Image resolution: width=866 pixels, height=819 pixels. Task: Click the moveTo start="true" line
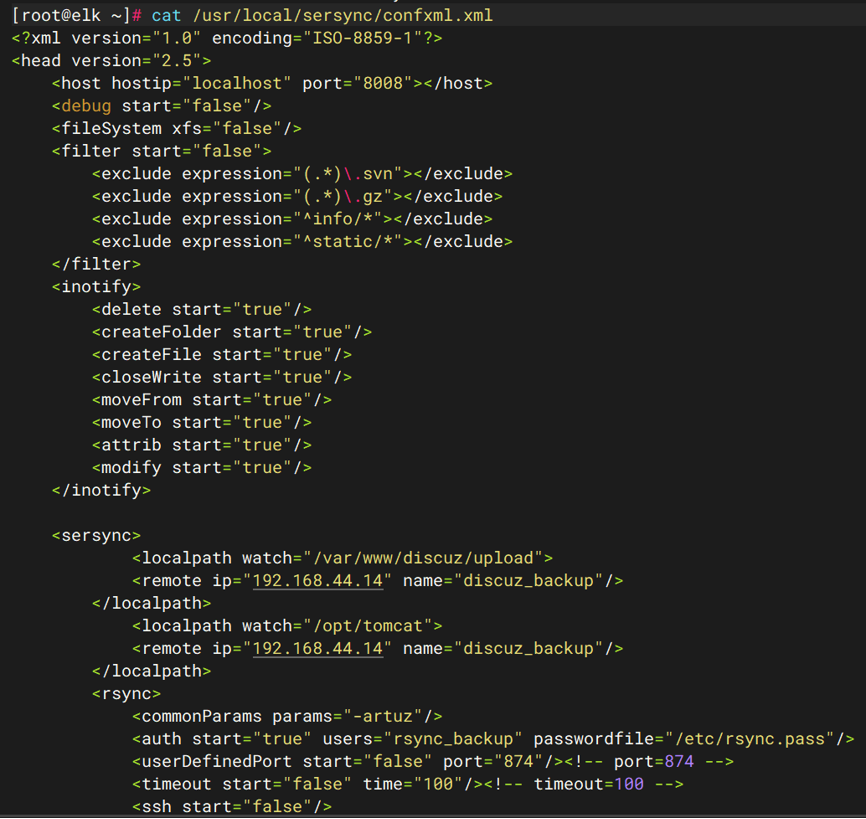202,423
